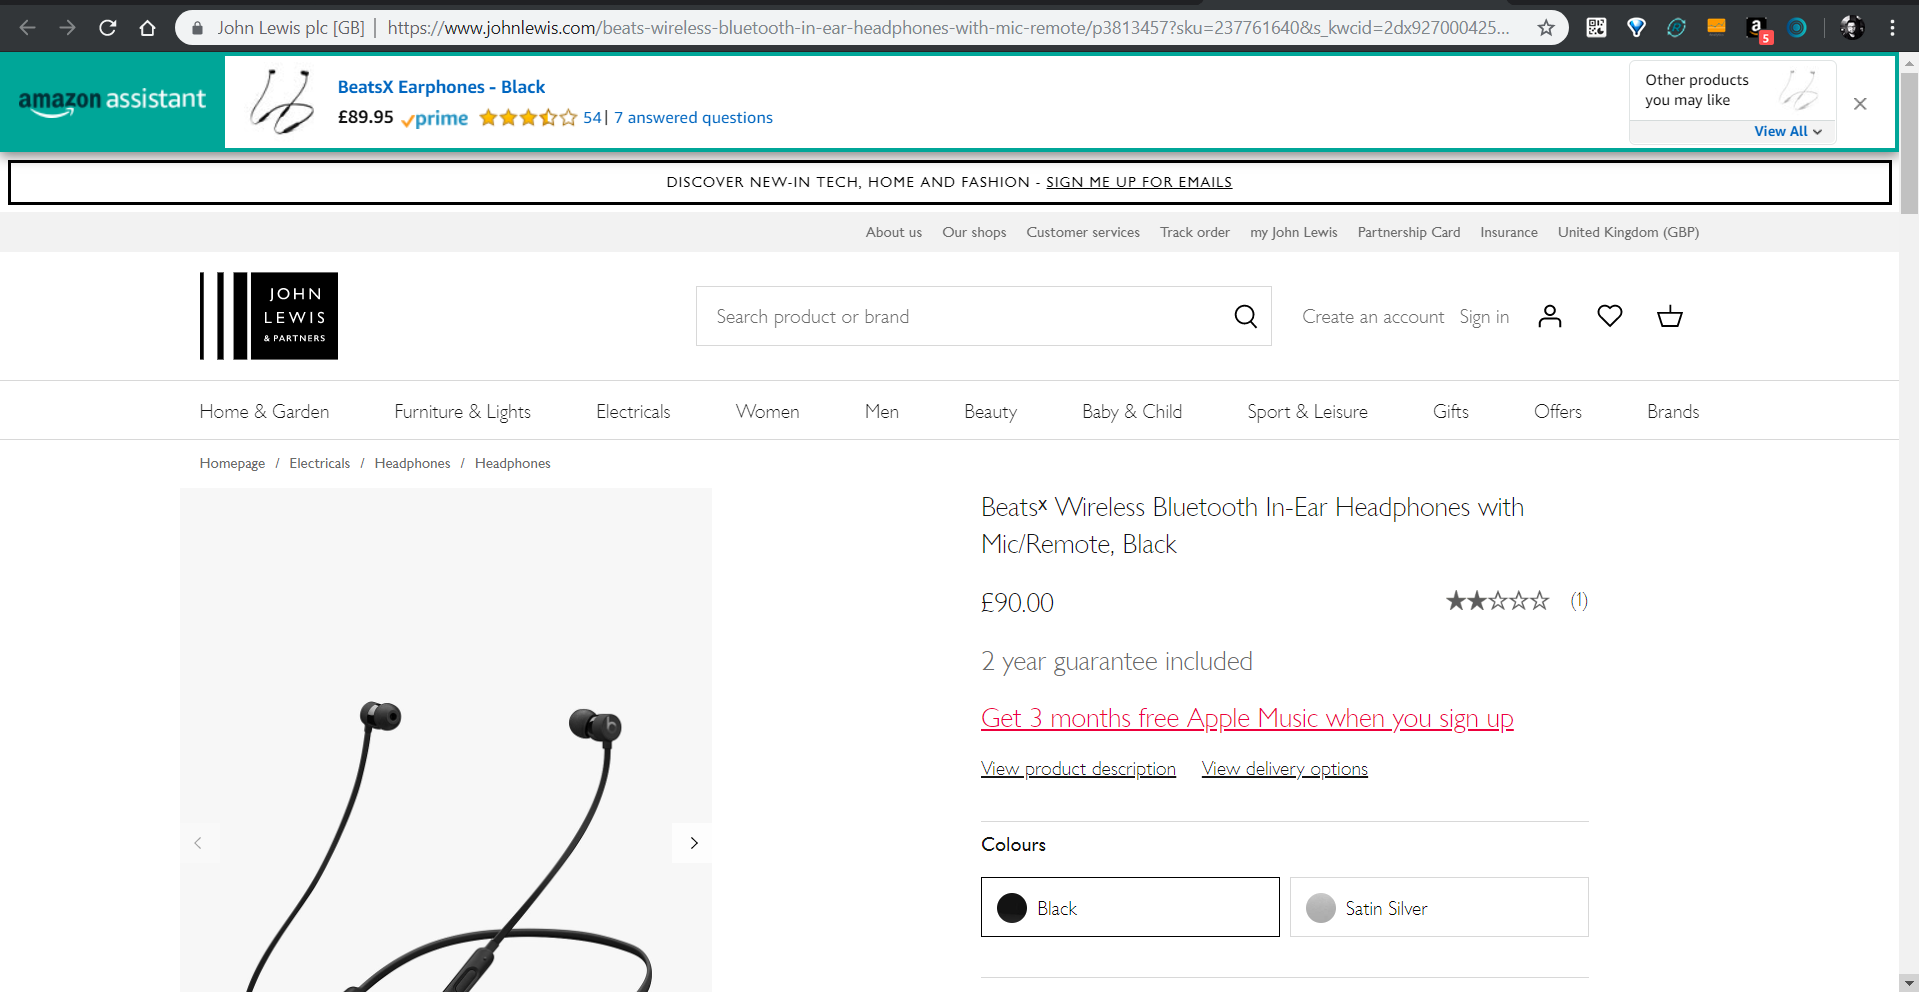Open the account person icon
This screenshot has width=1919, height=992.
pyautogui.click(x=1550, y=316)
